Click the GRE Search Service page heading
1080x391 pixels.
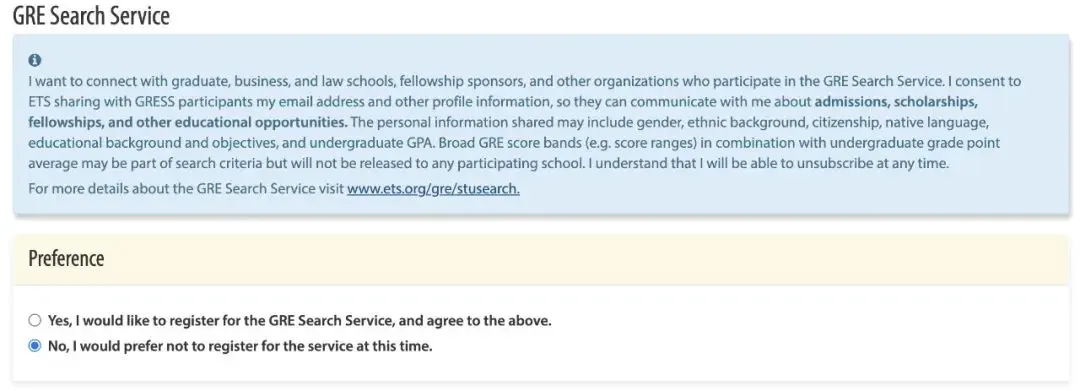pyautogui.click(x=92, y=16)
